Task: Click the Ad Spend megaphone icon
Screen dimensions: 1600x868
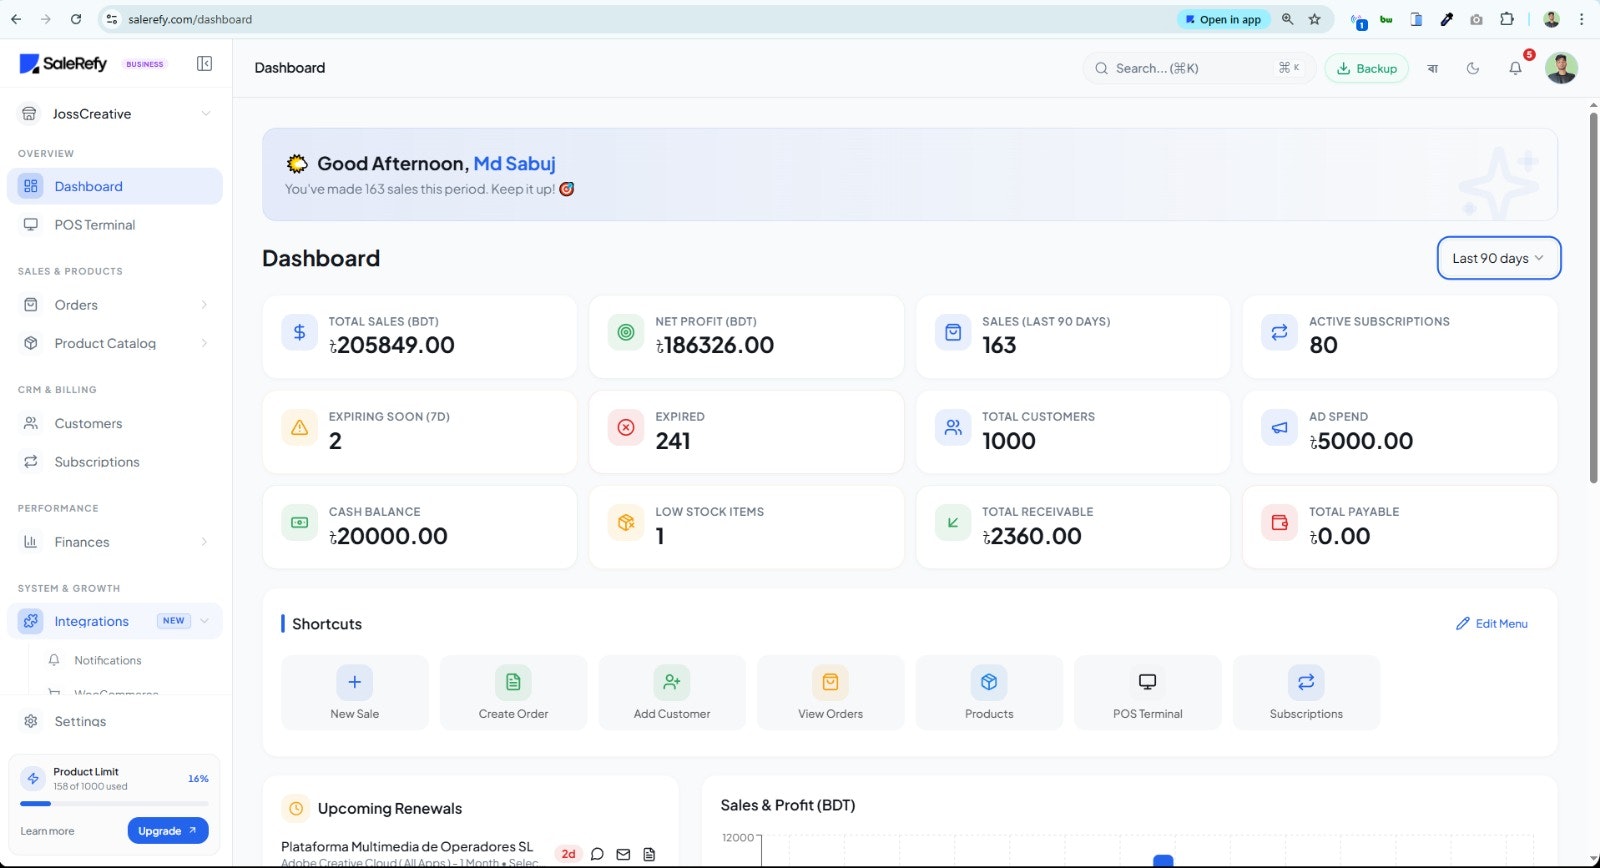Action: [x=1280, y=427]
